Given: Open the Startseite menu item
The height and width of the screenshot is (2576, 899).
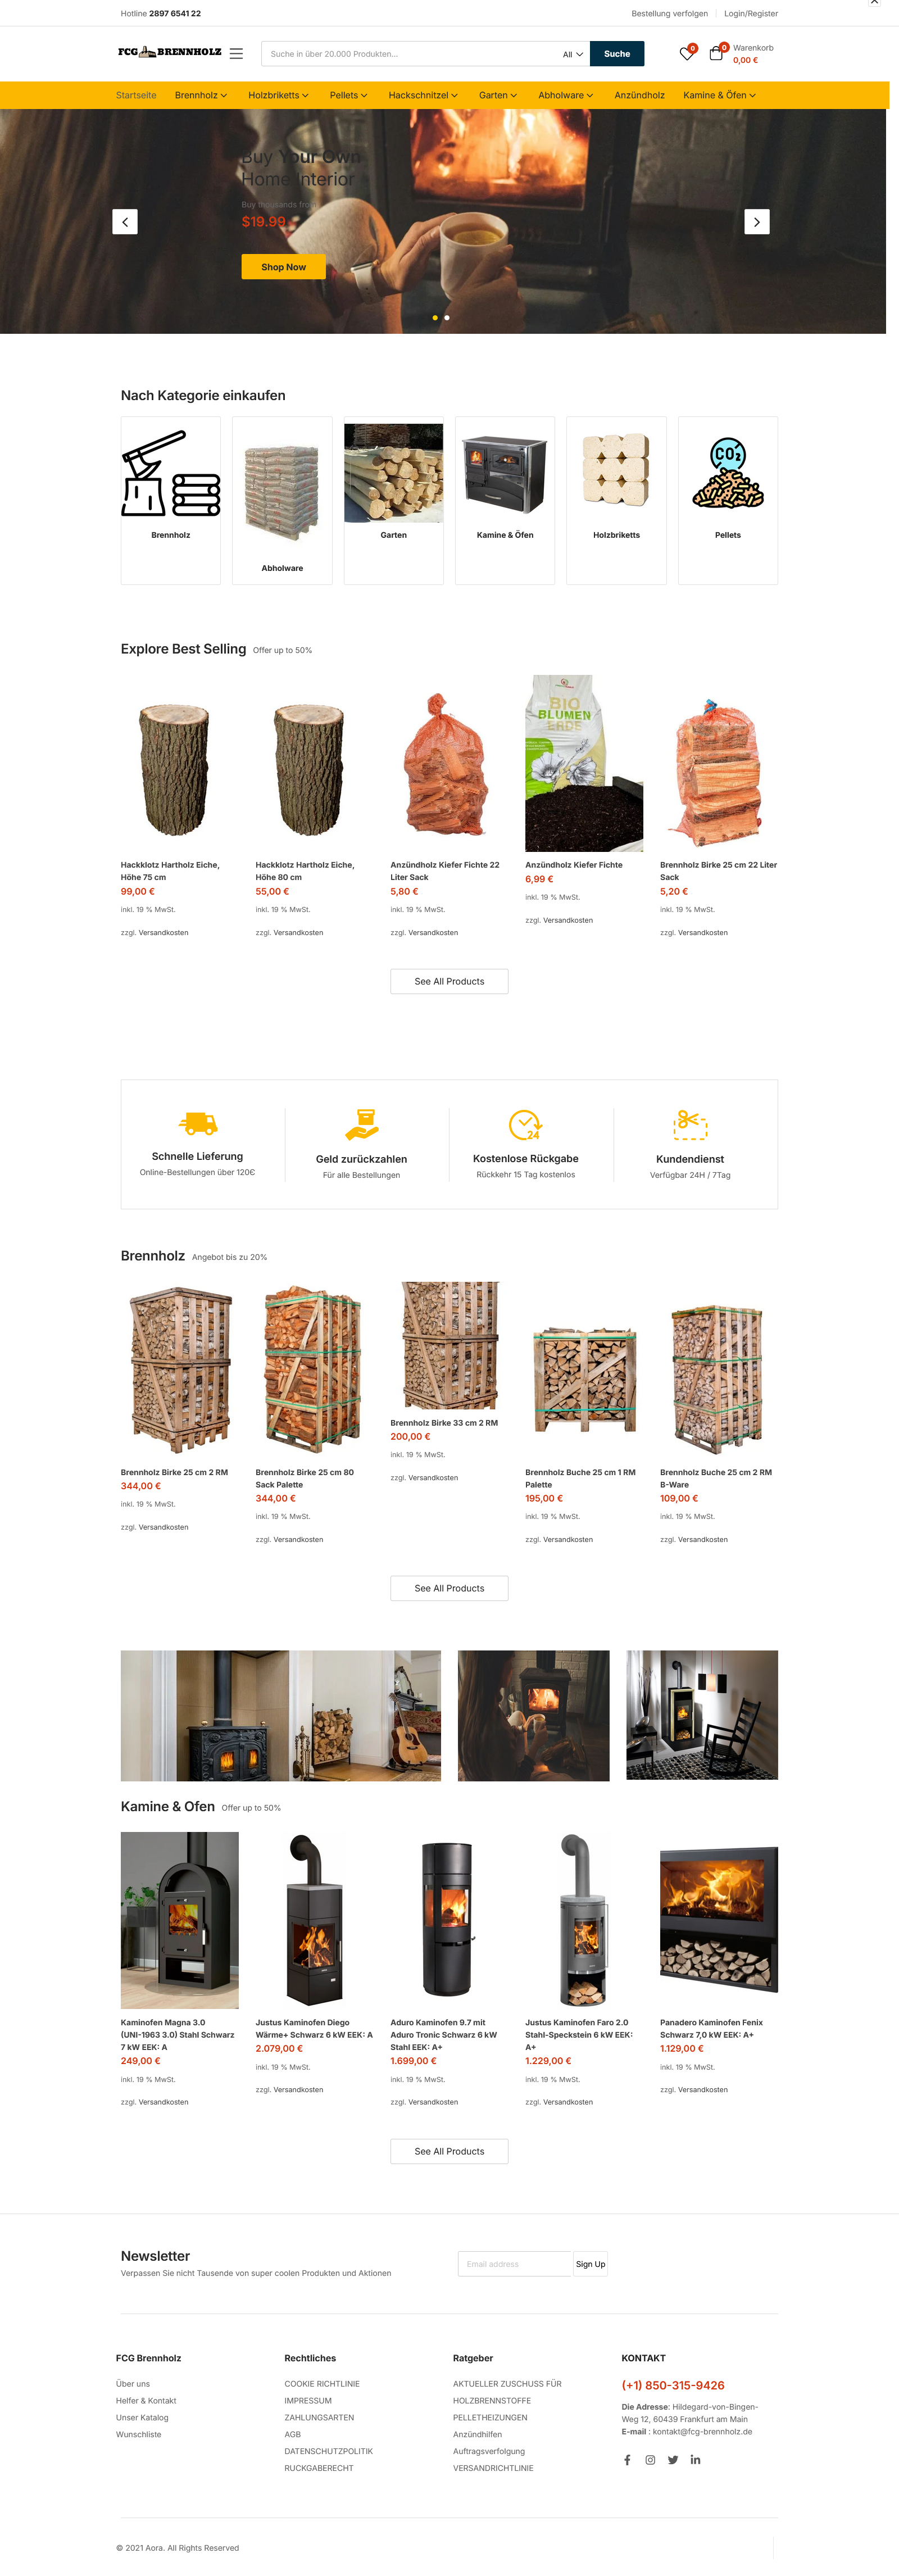Looking at the screenshot, I should coord(136,95).
